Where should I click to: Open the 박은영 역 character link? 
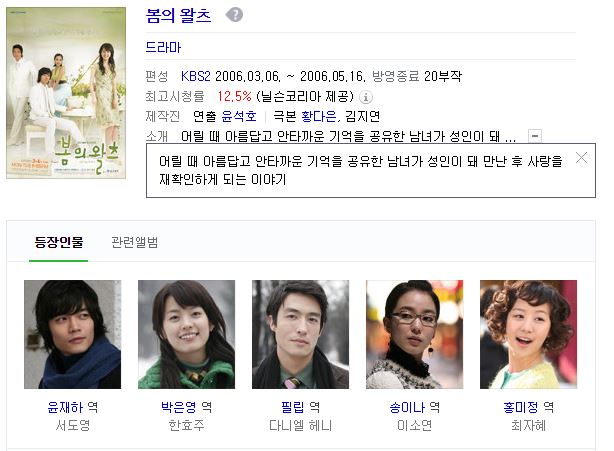click(186, 407)
